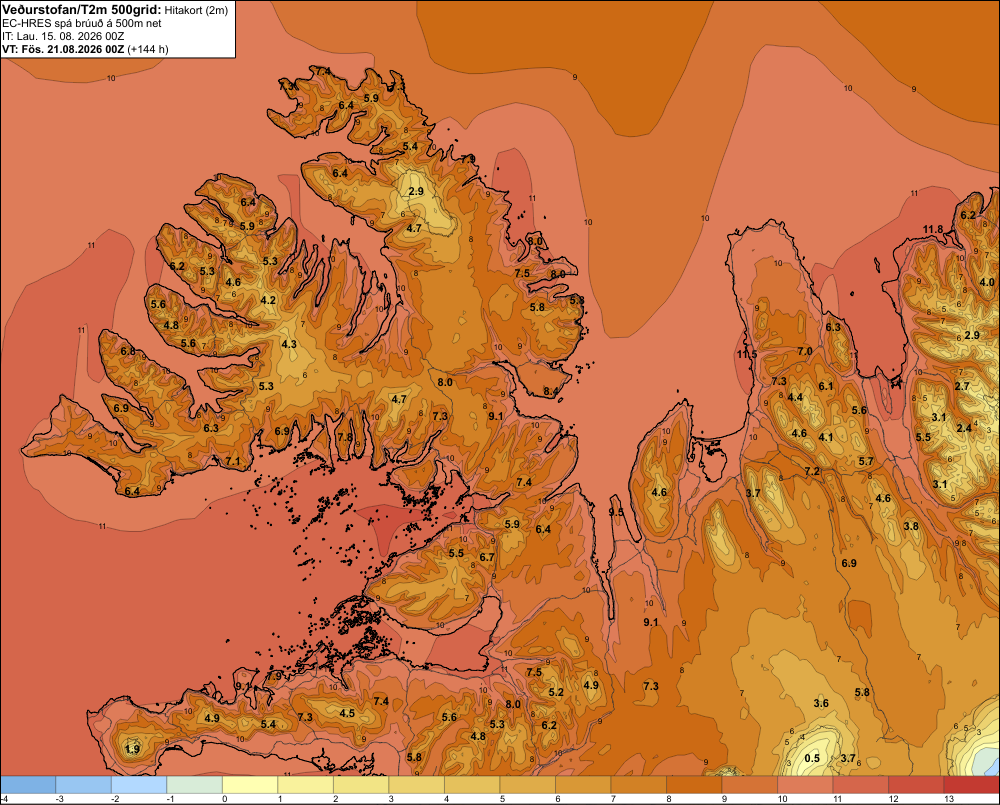Viewport: 1000px width, 805px height.
Task: Select the temperature value '8.4' on the map
Action: pyautogui.click(x=550, y=391)
